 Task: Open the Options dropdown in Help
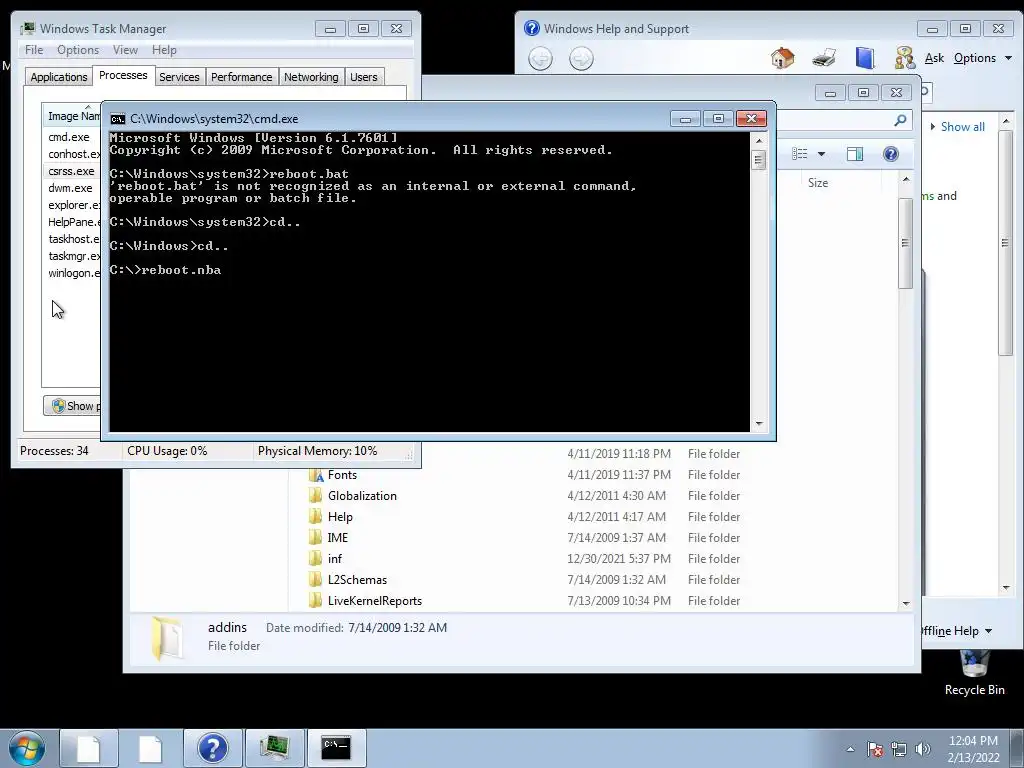(x=982, y=58)
